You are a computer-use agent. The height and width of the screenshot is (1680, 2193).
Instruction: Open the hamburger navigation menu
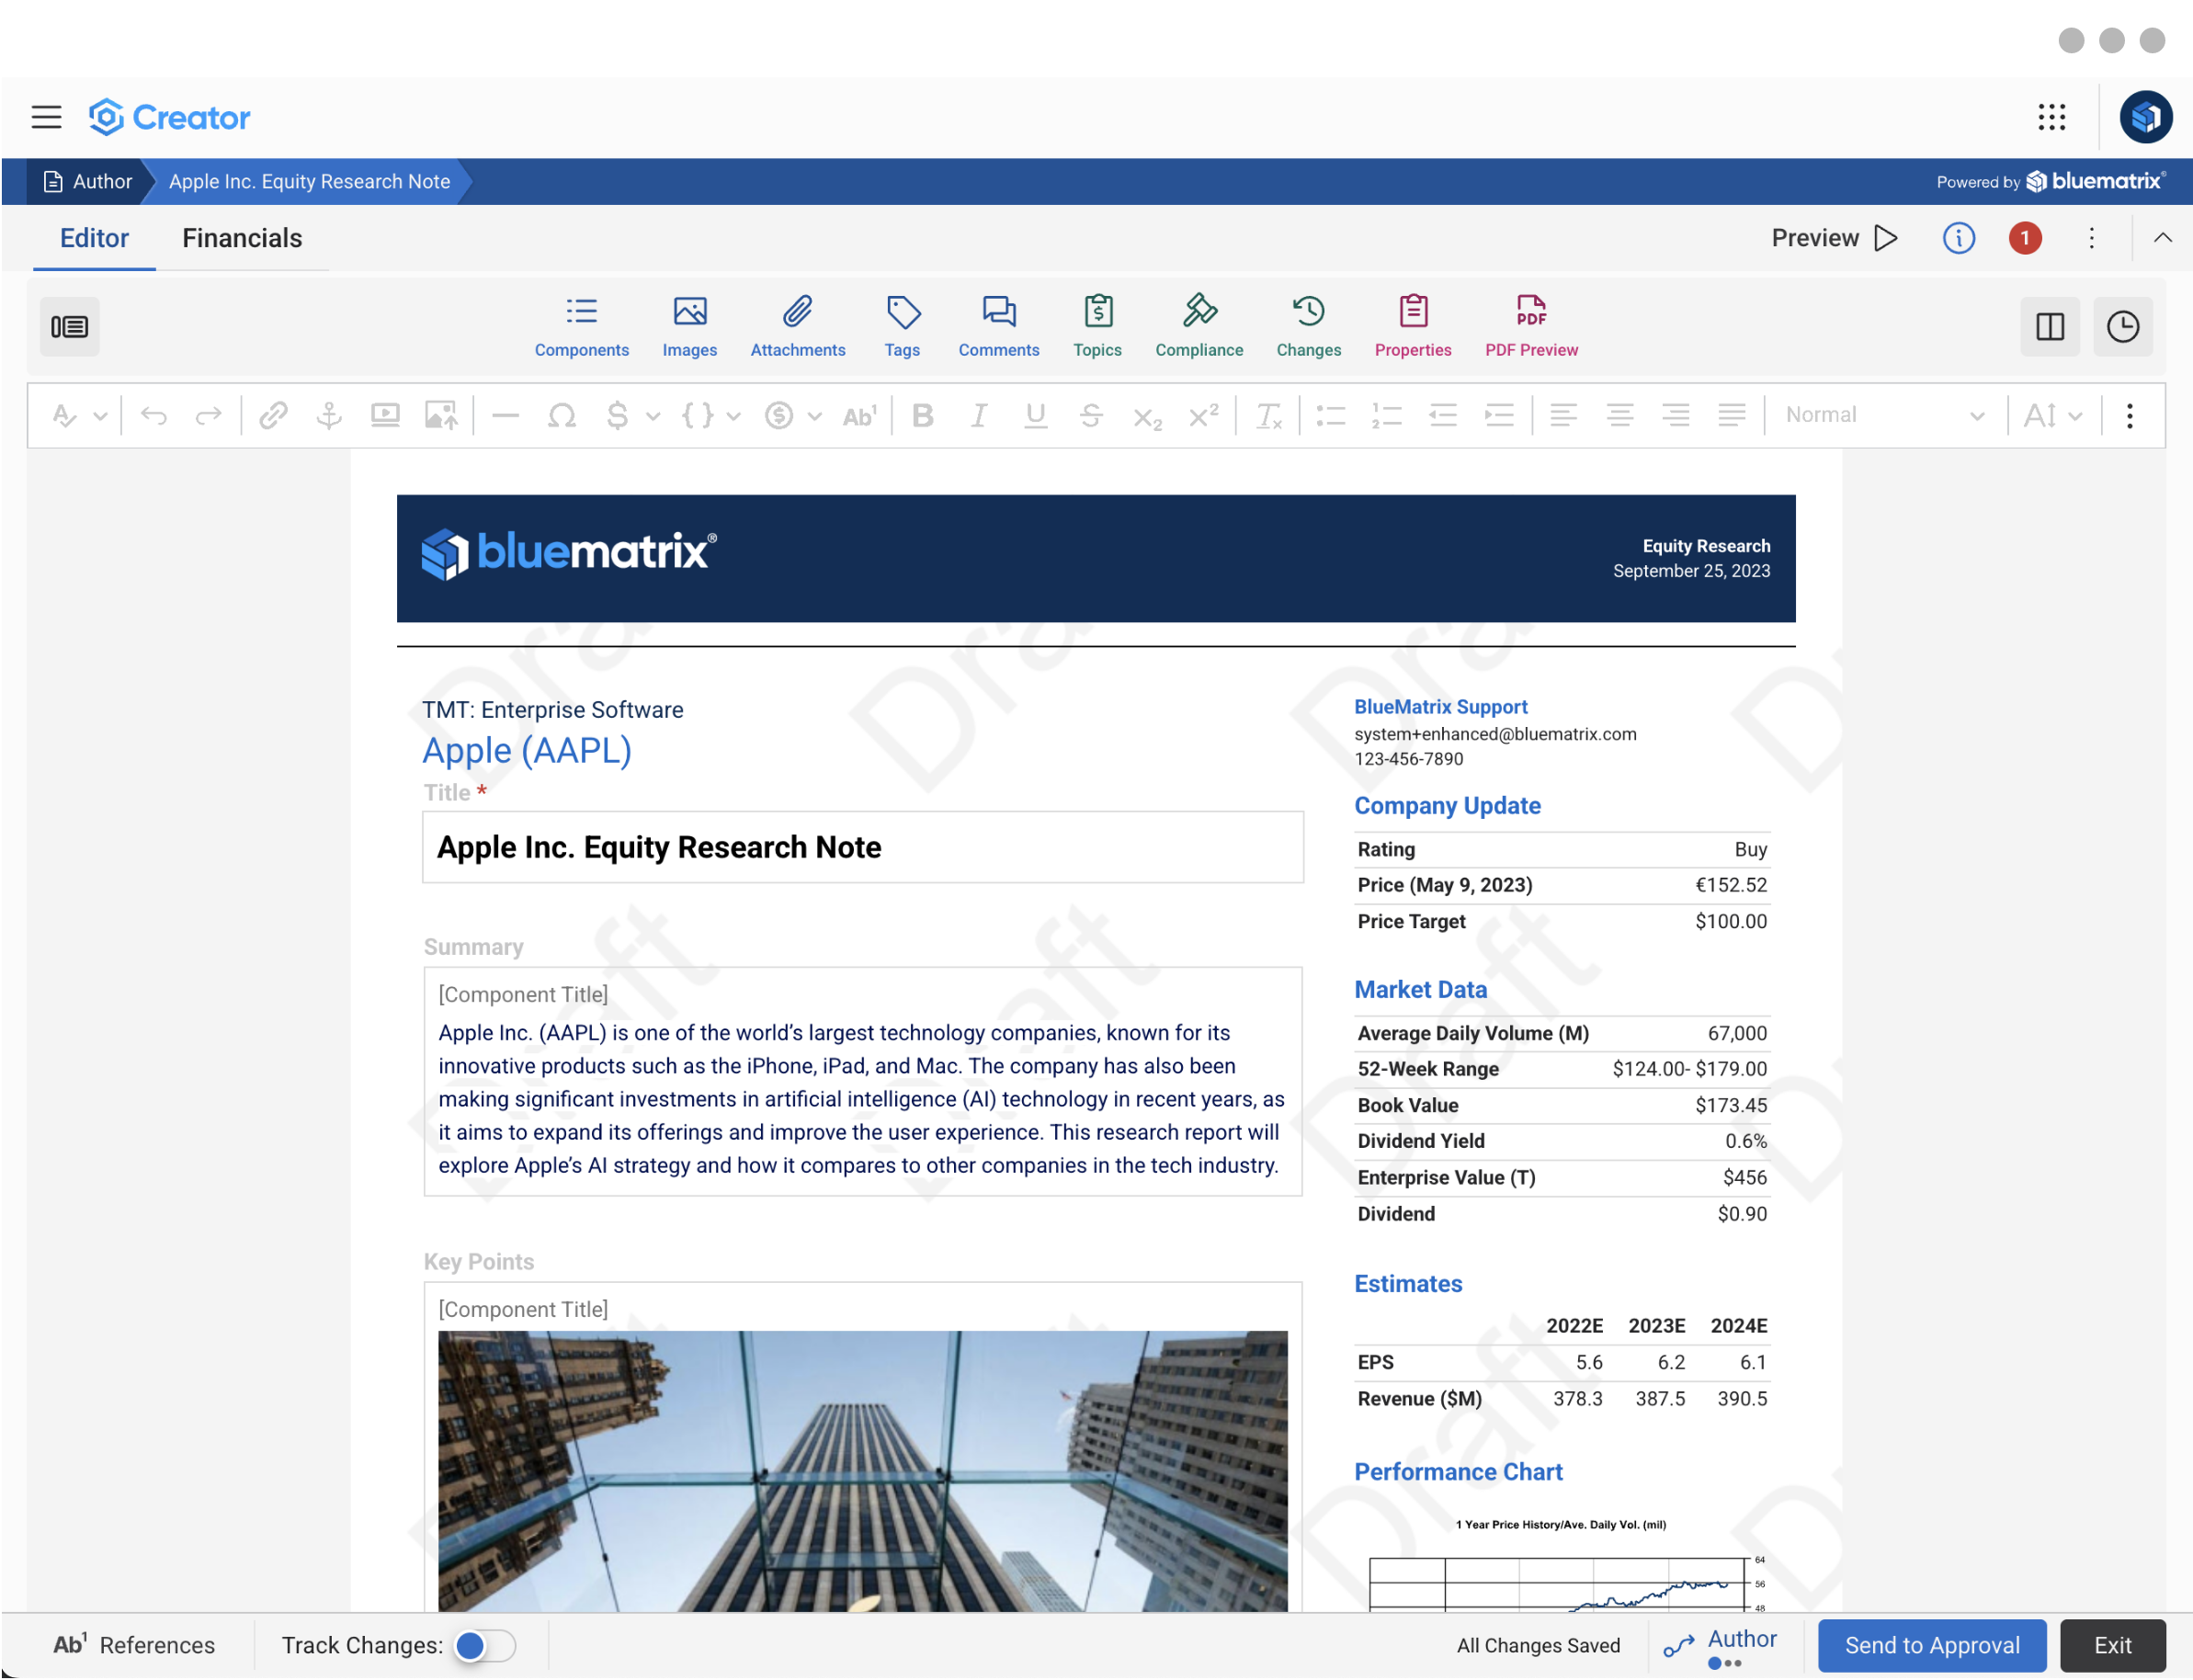46,117
